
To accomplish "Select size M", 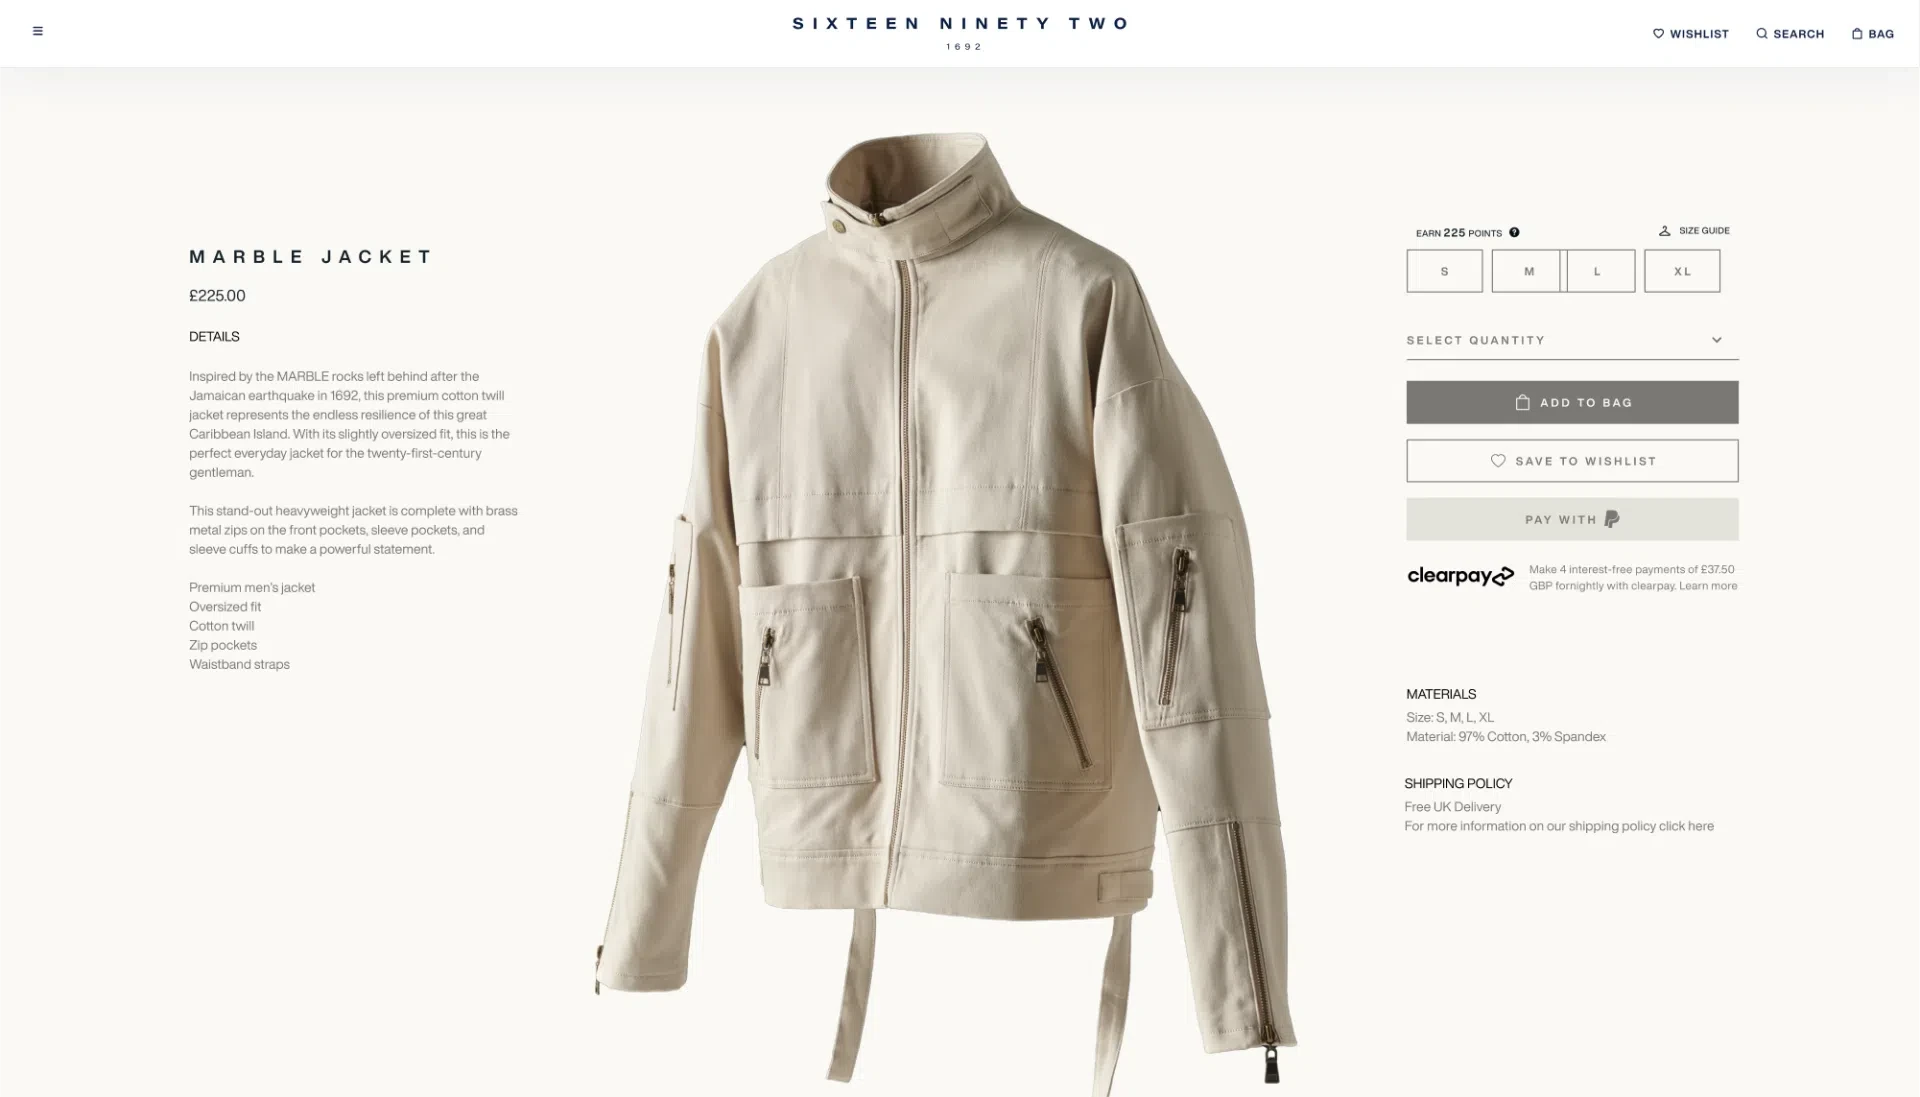I will pyautogui.click(x=1526, y=271).
